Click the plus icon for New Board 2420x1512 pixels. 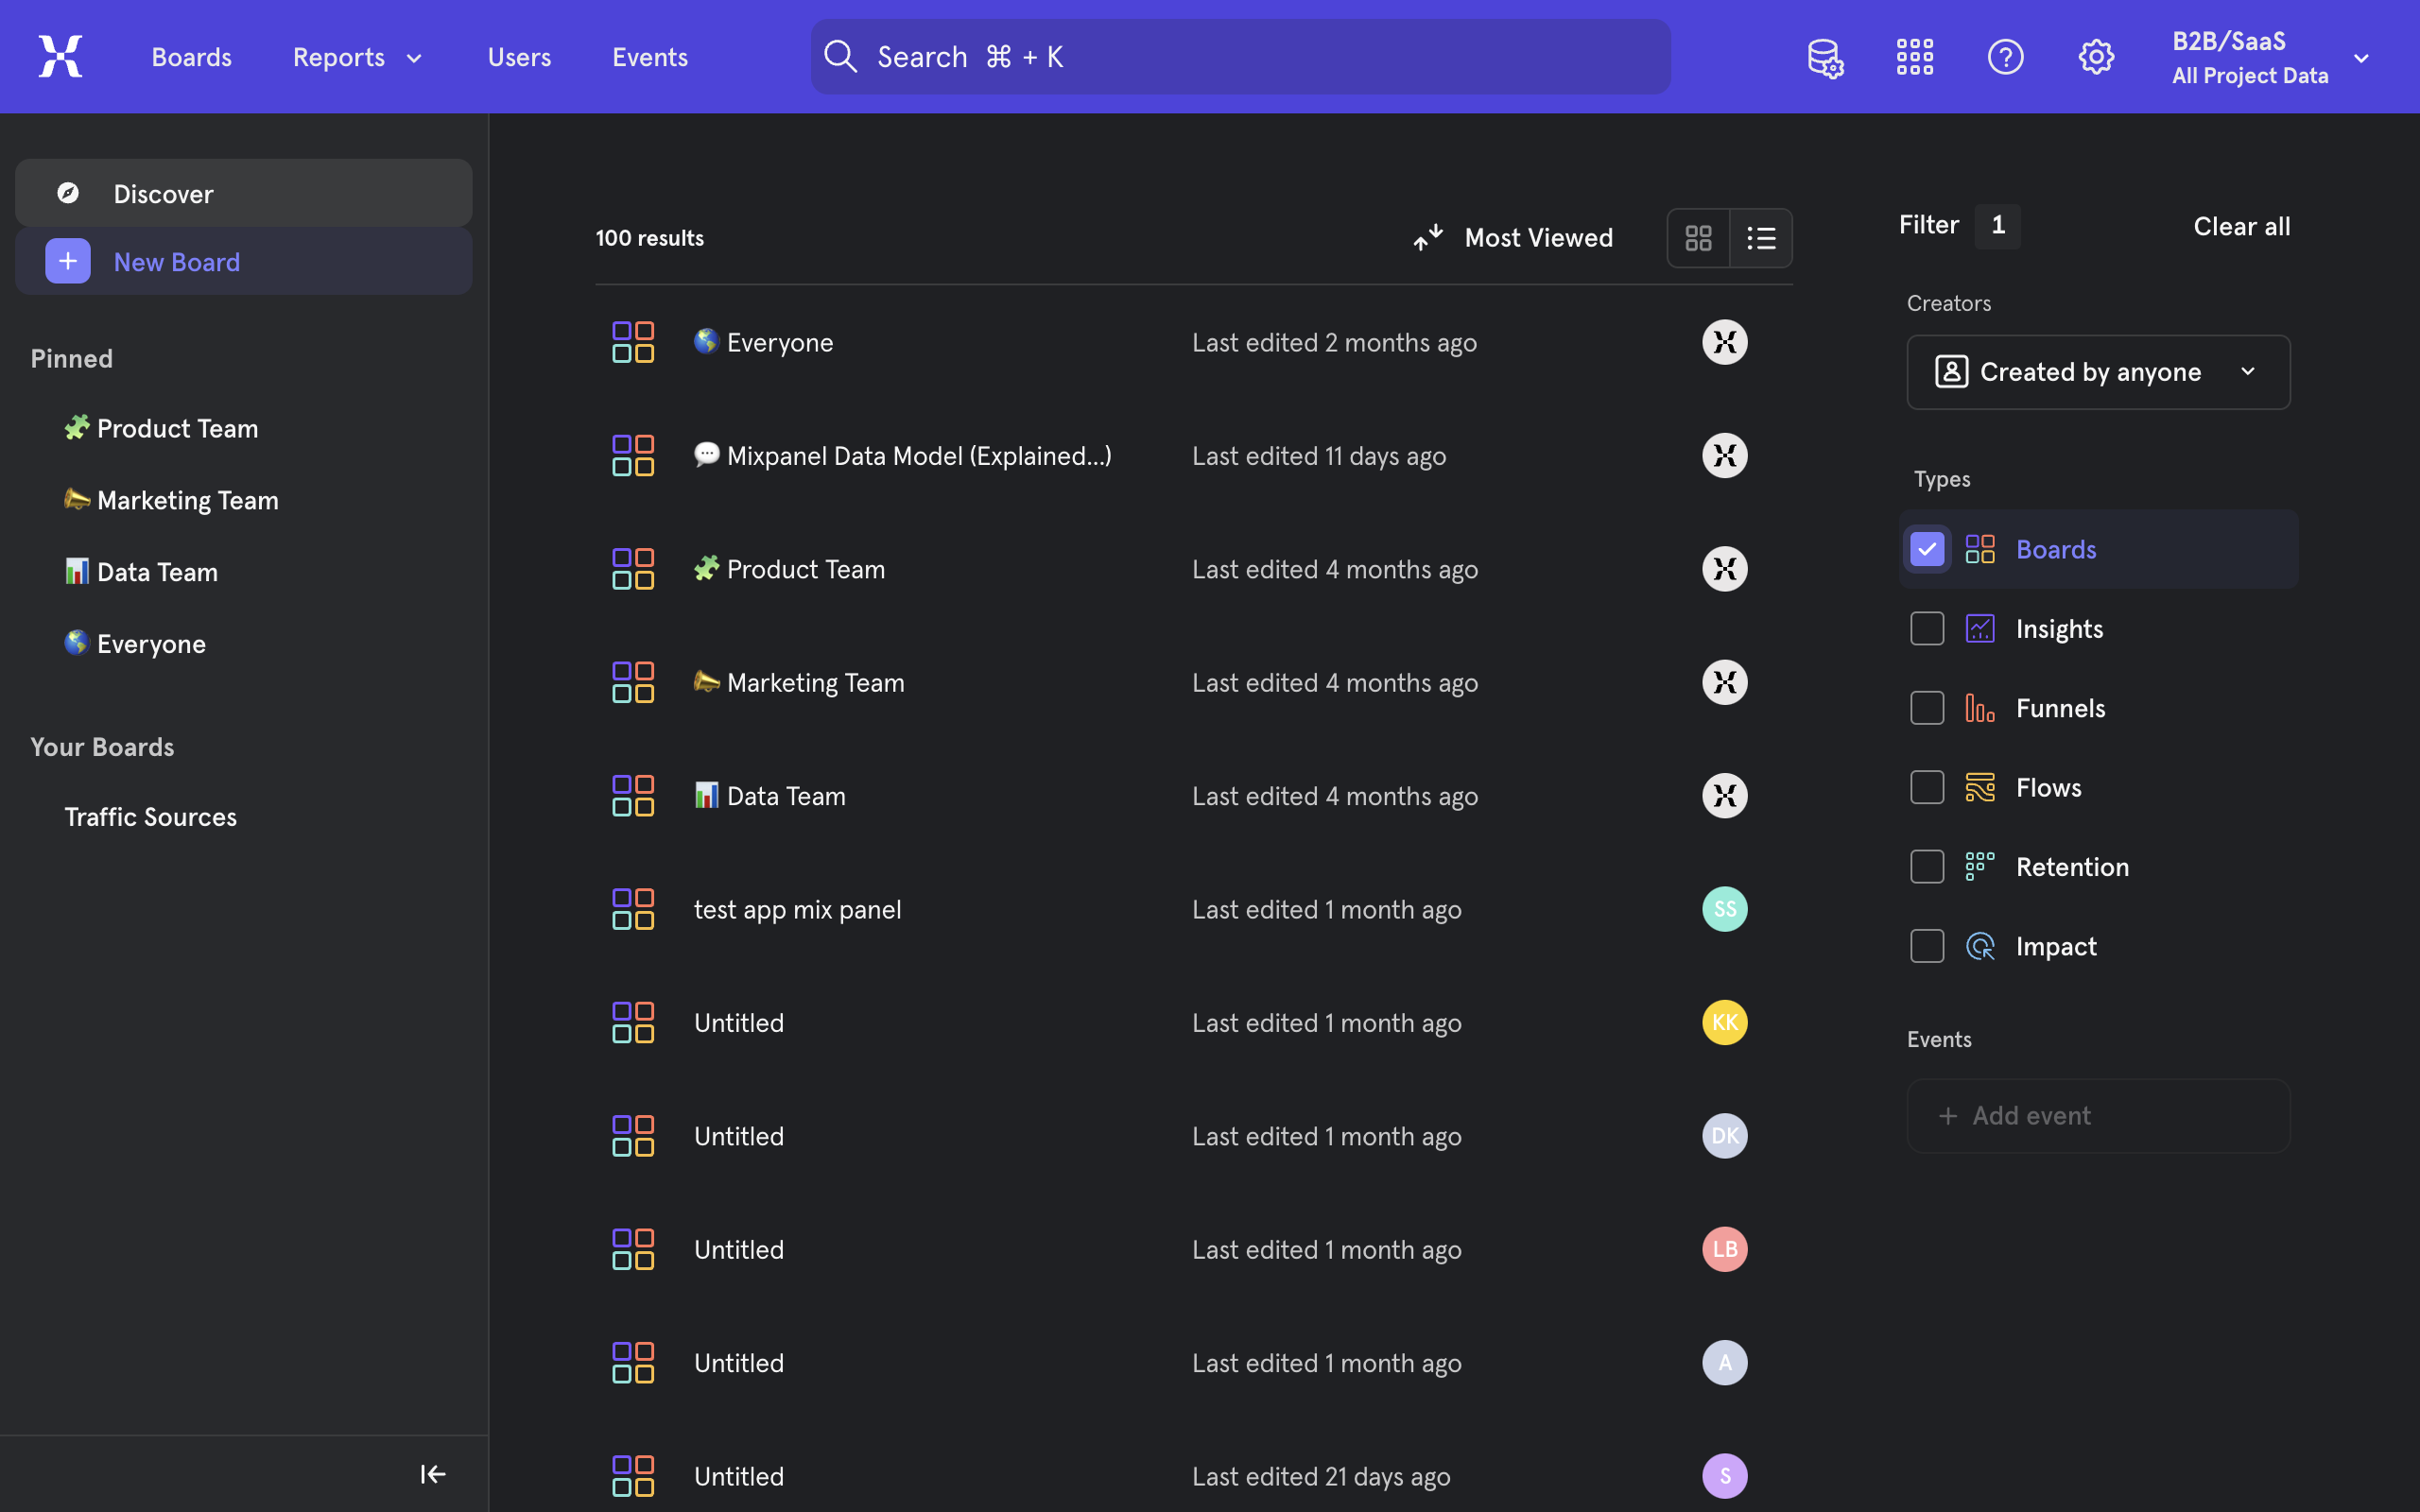(x=68, y=261)
